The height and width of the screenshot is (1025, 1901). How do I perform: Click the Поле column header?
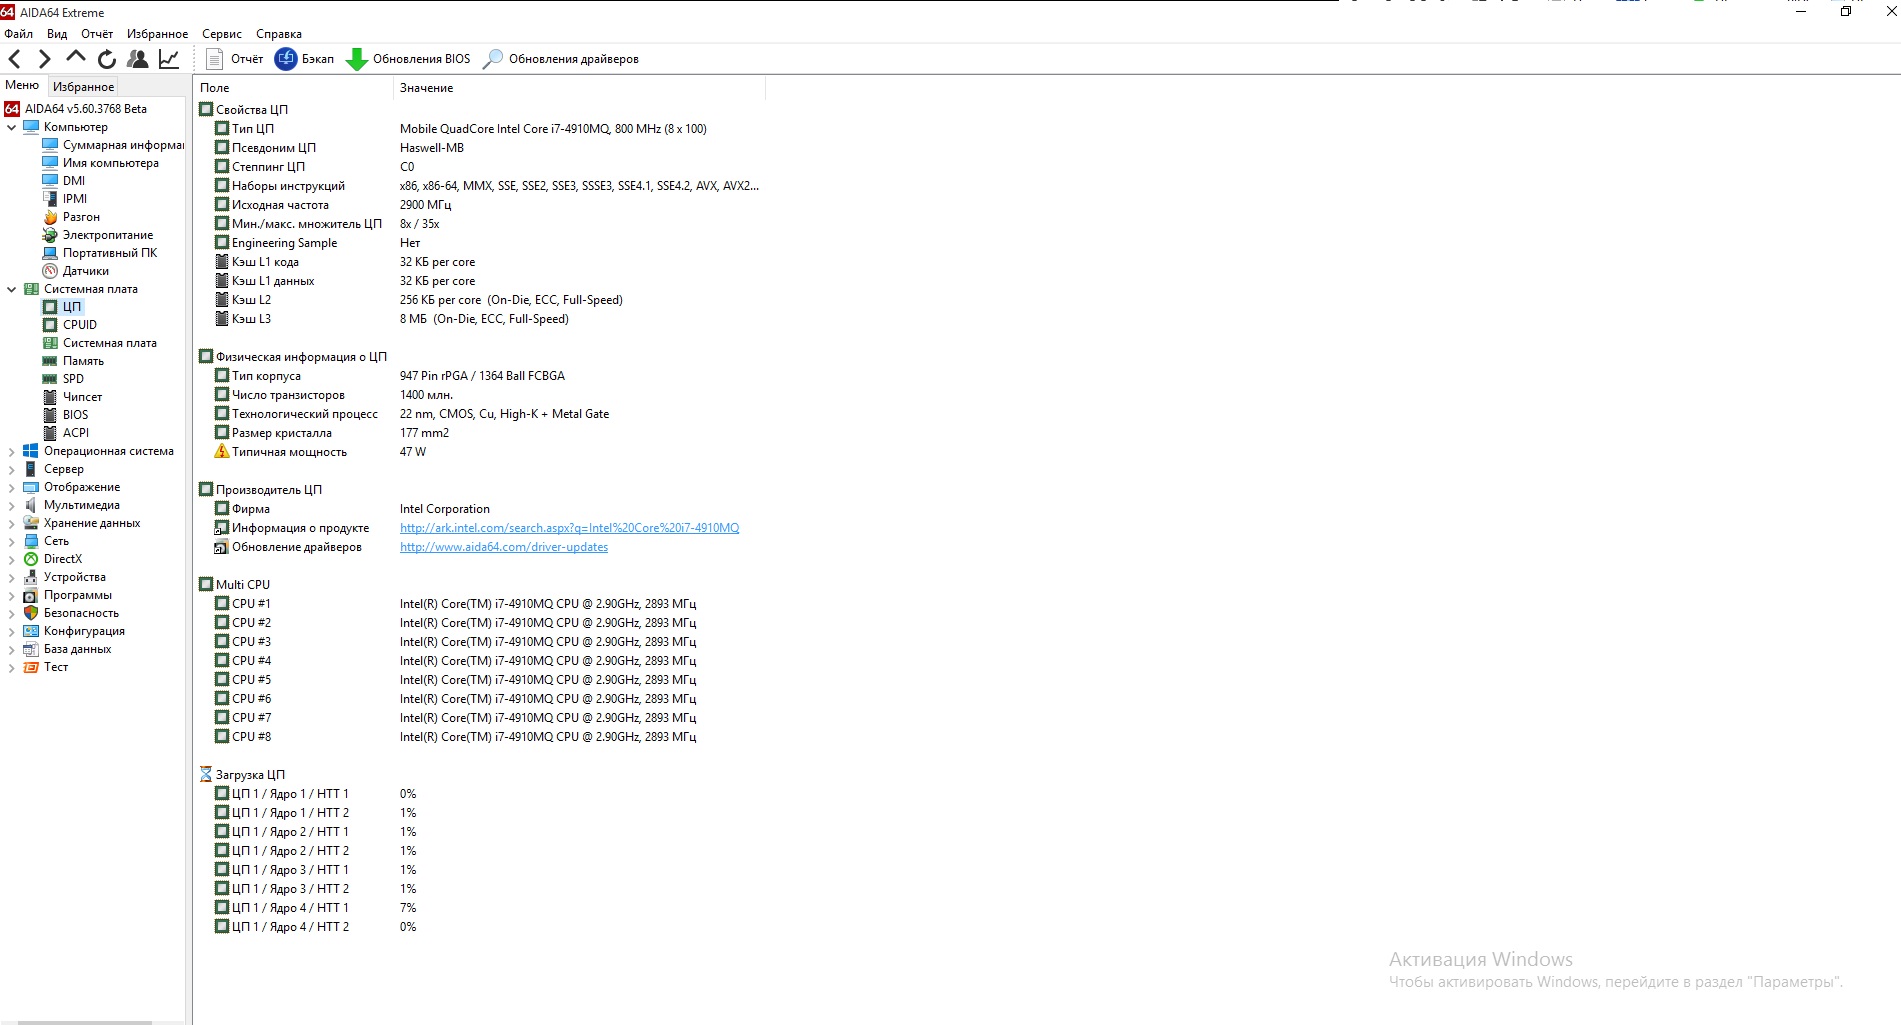point(294,88)
